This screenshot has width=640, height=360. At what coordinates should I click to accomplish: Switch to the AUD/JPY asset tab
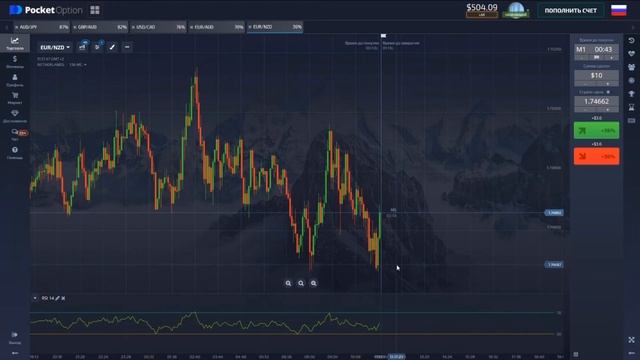pyautogui.click(x=42, y=27)
